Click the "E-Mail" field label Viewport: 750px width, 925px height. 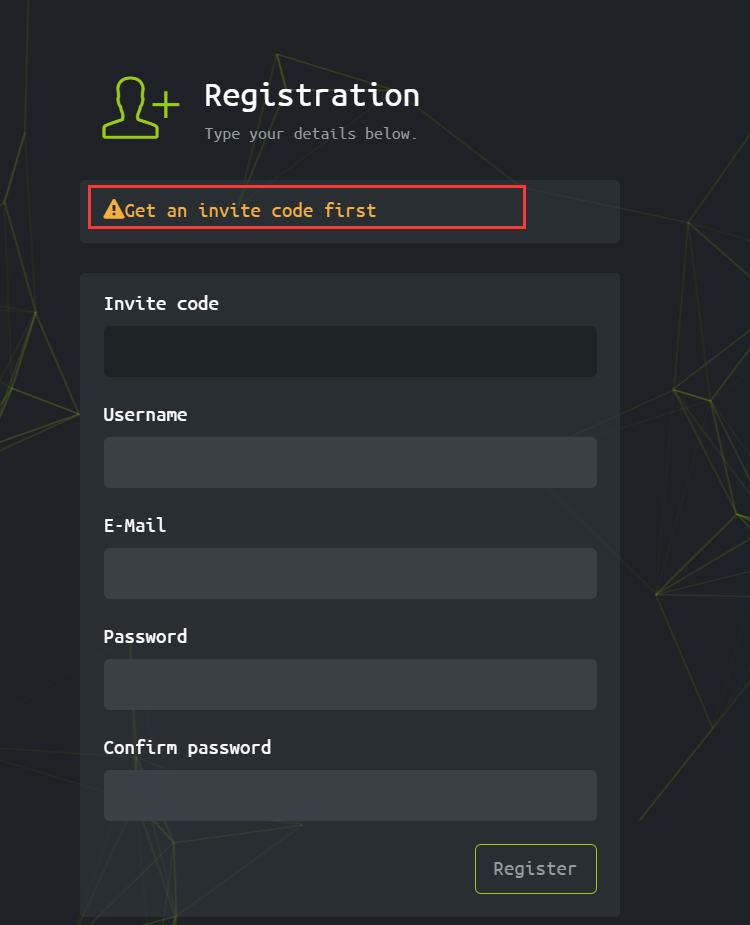pos(135,526)
